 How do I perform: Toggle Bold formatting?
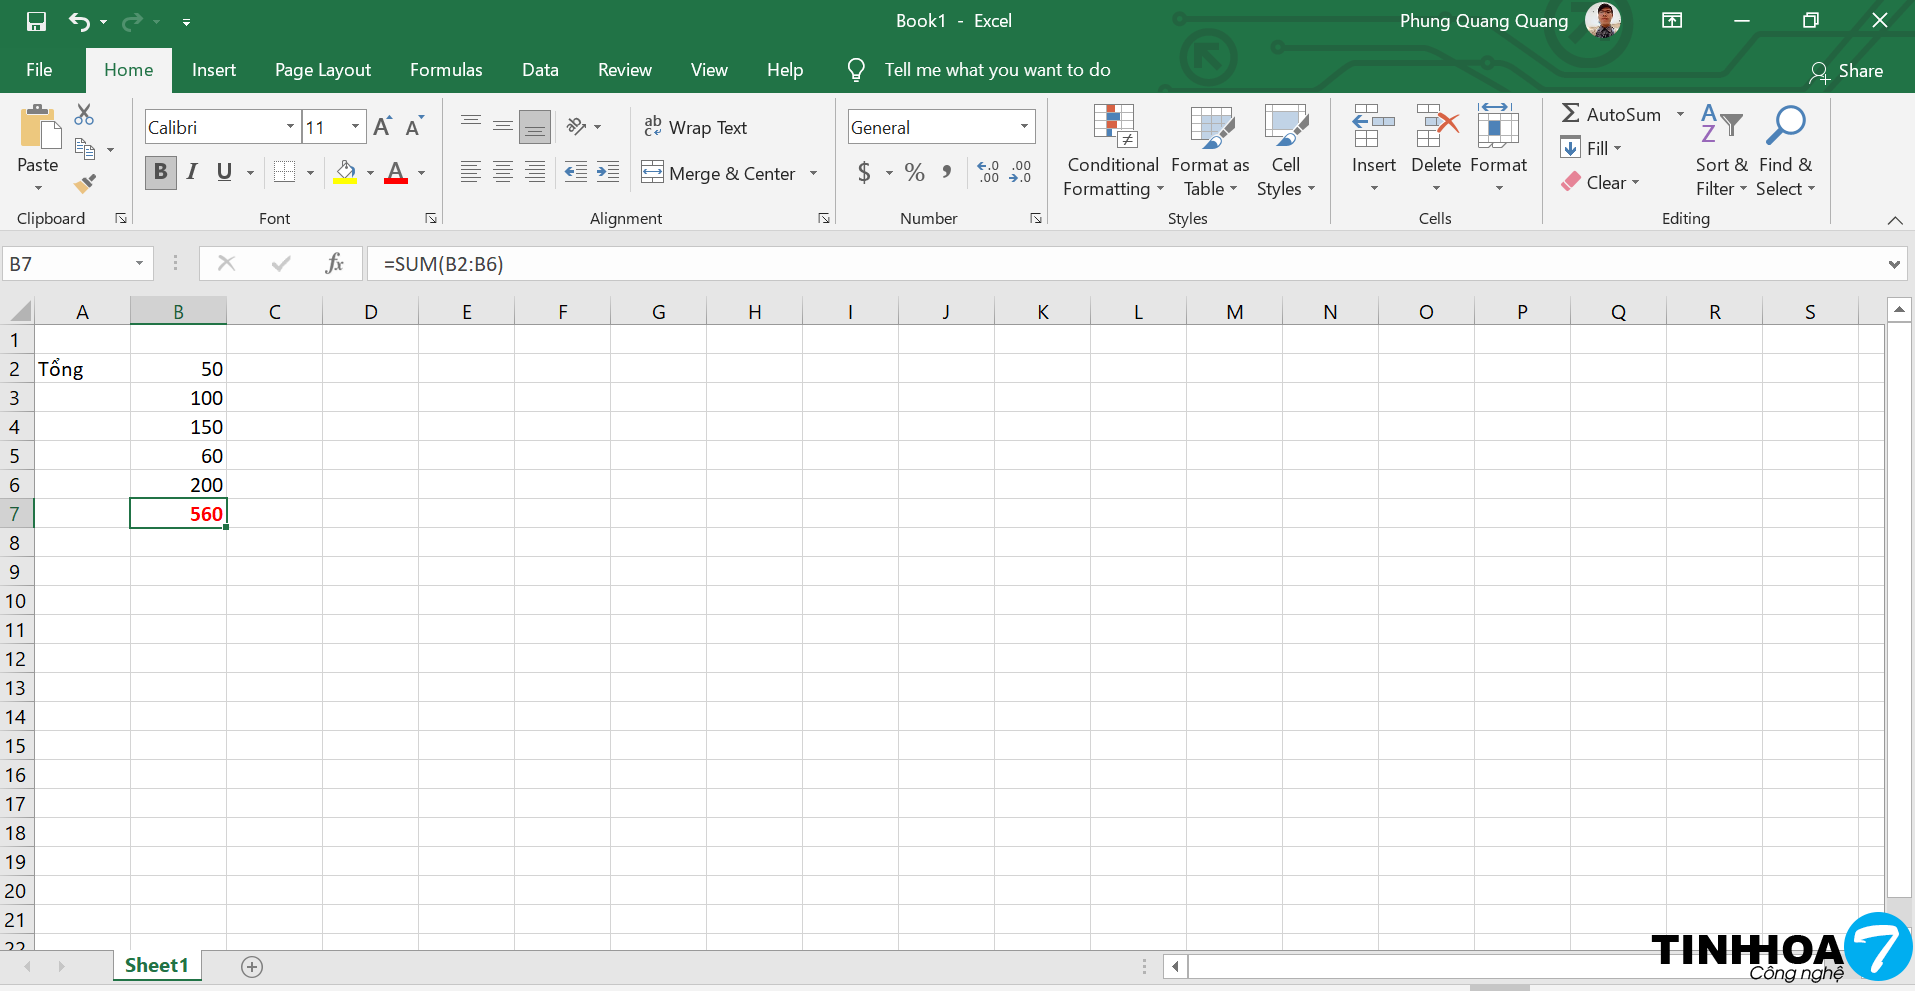click(160, 172)
